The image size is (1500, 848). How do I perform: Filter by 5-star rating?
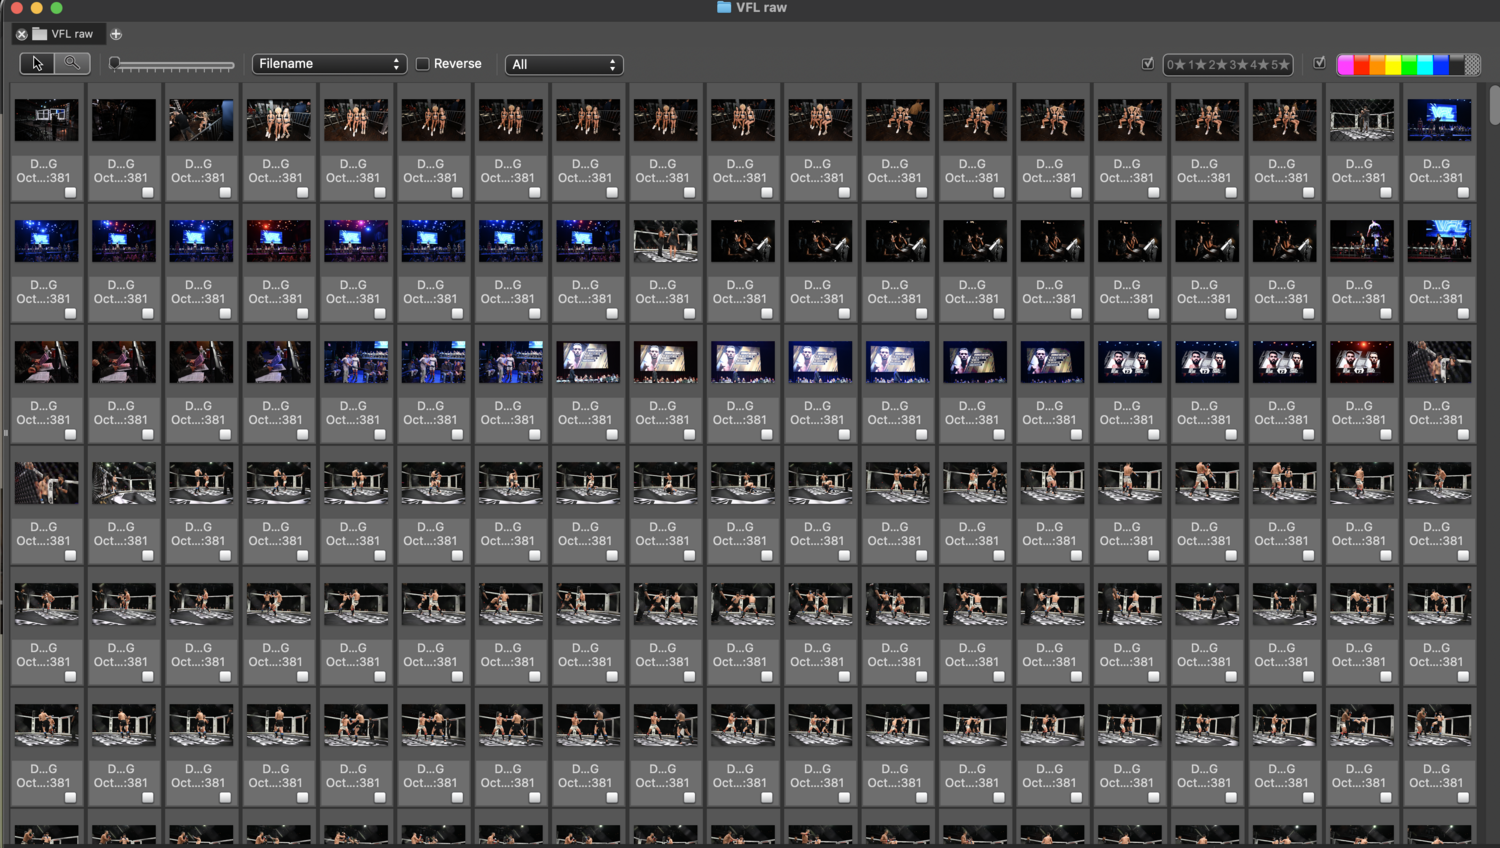pyautogui.click(x=1278, y=65)
